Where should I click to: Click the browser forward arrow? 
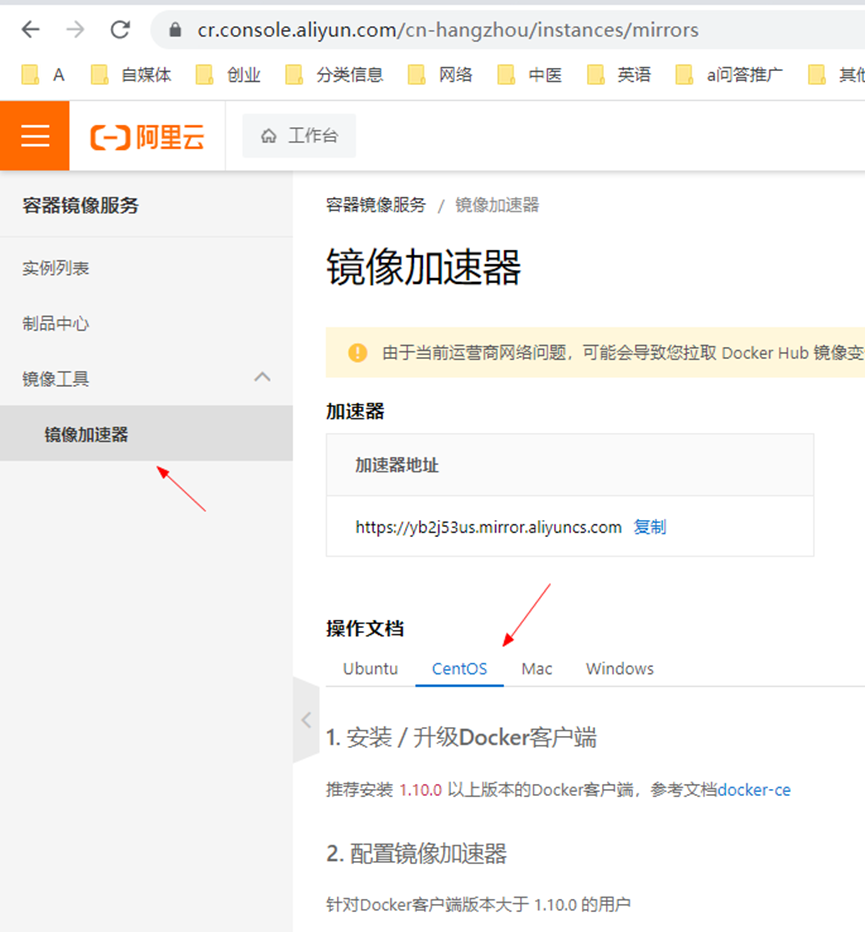pos(76,29)
